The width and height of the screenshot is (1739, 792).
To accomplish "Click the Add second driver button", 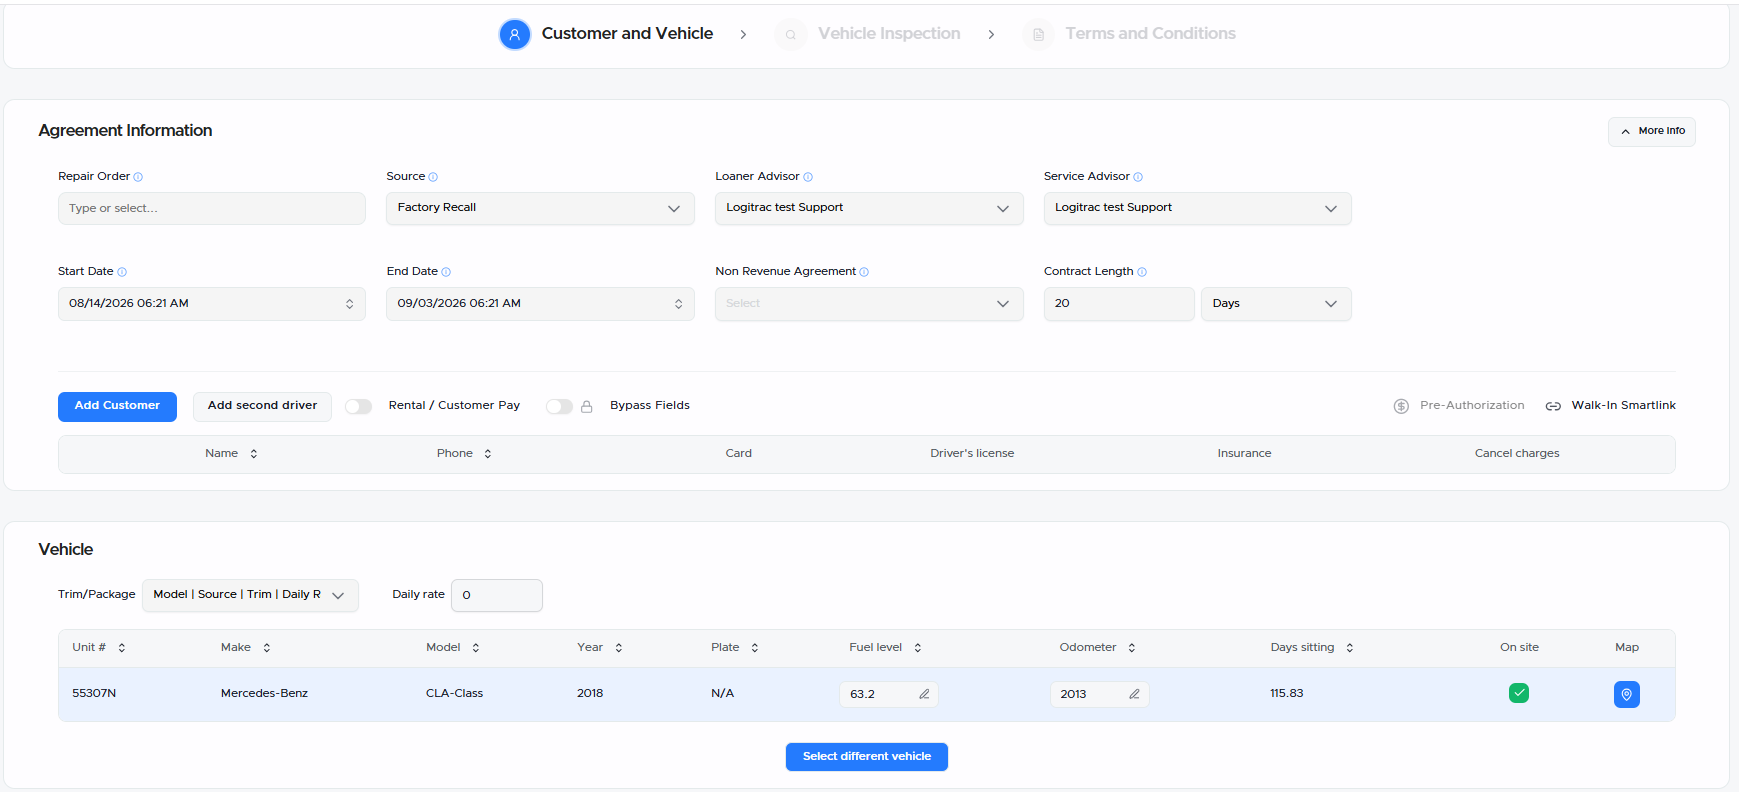I will (x=262, y=406).
